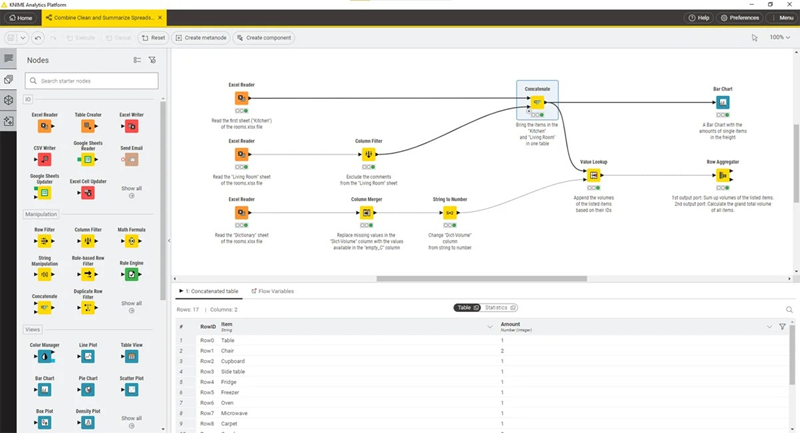The image size is (800, 440).
Task: Select the Rule Engine node
Action: coord(131,275)
